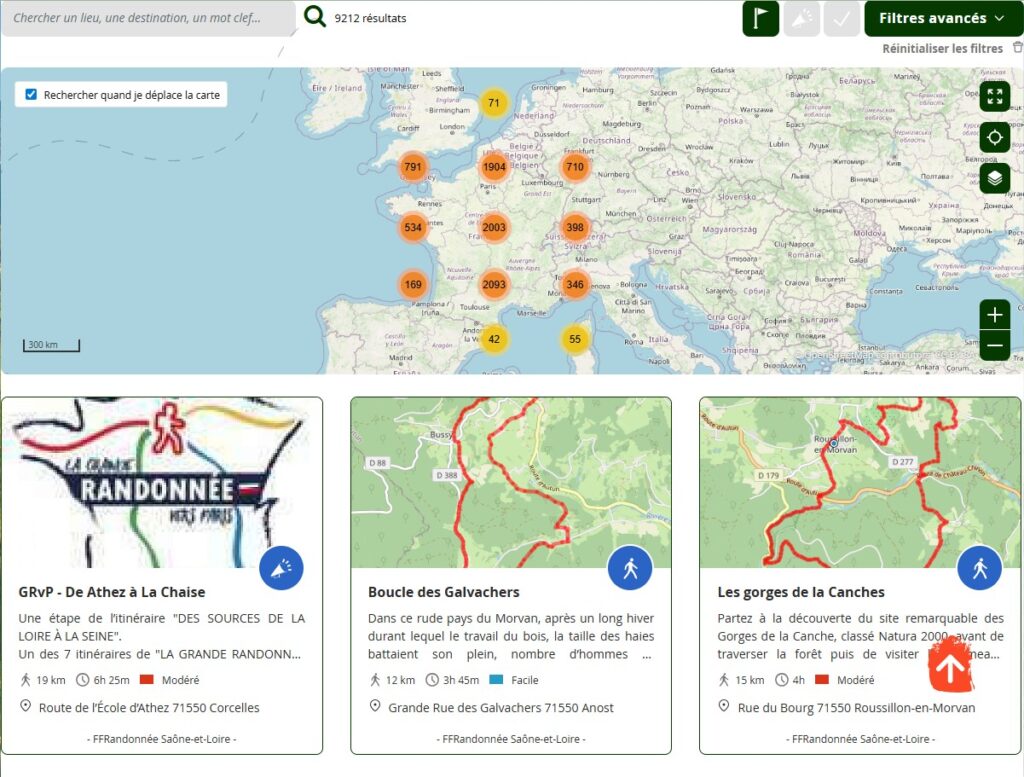
Task: Click the pin icon beside Route de l'École d'Athez
Action: (x=25, y=706)
